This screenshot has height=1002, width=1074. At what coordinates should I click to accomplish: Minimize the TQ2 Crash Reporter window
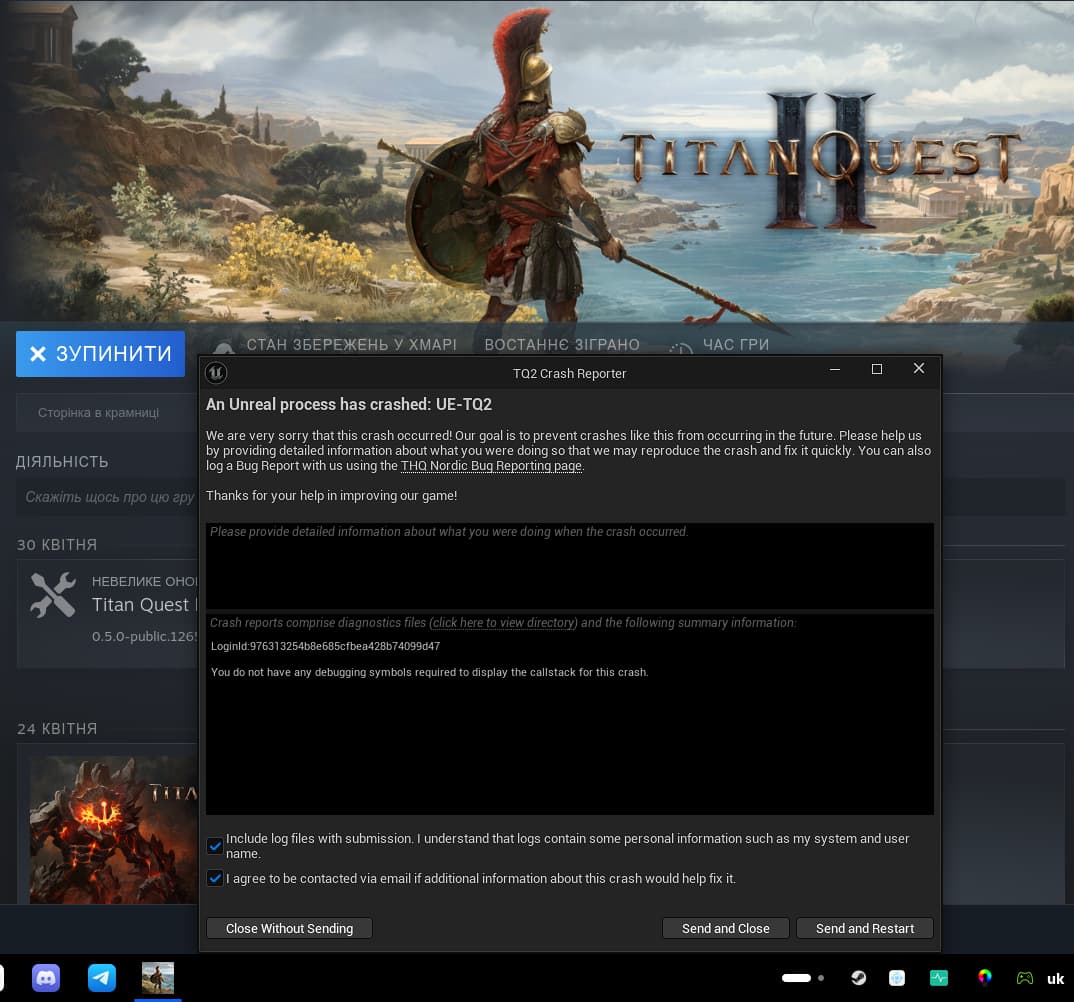tap(835, 369)
